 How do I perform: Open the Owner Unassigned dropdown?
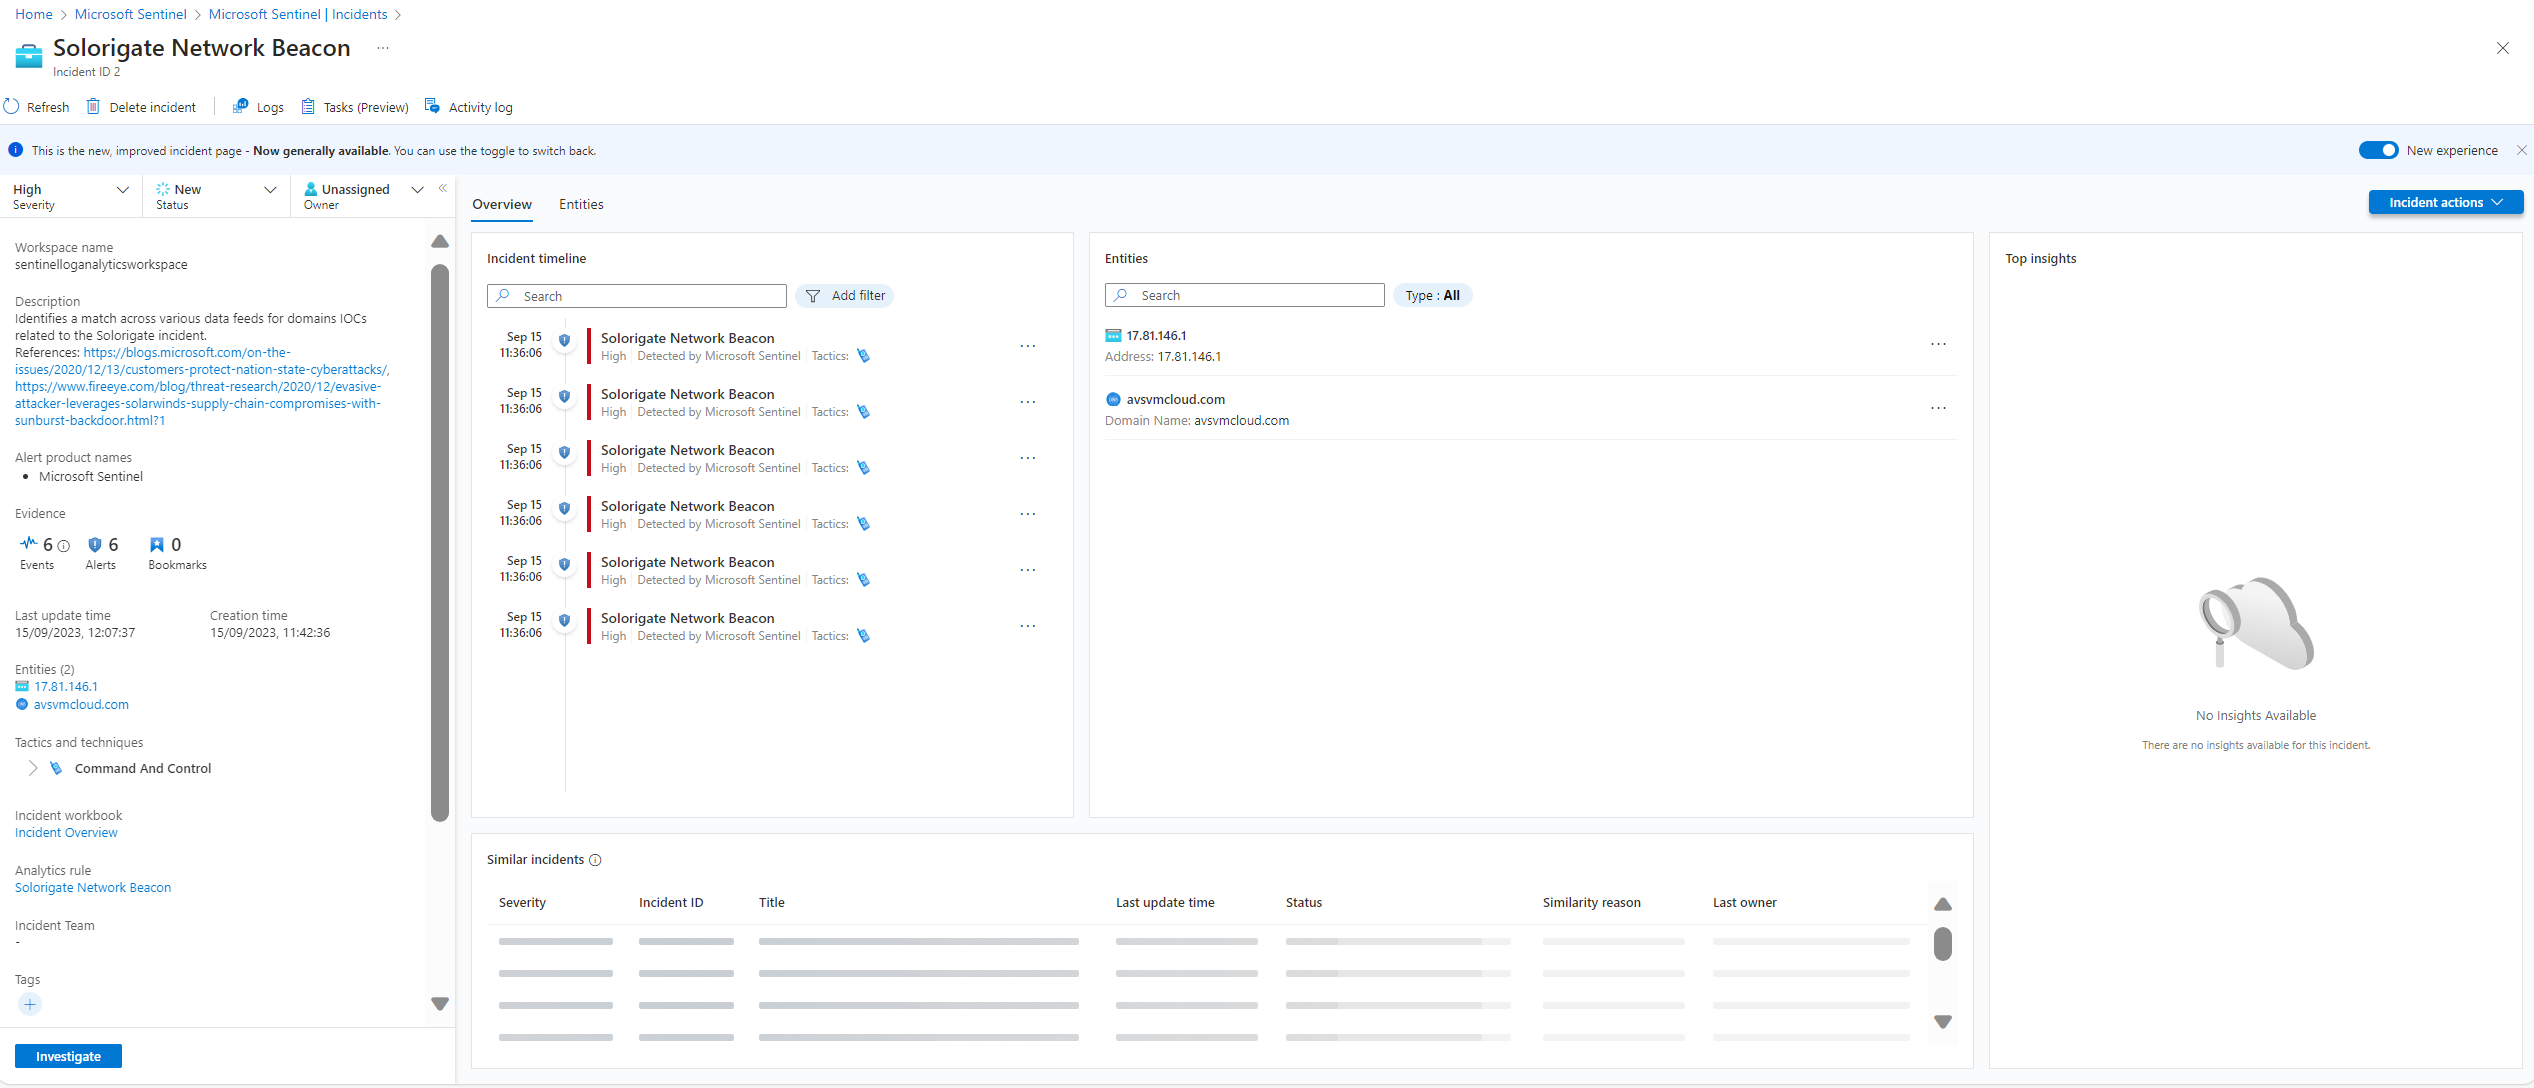pos(363,196)
